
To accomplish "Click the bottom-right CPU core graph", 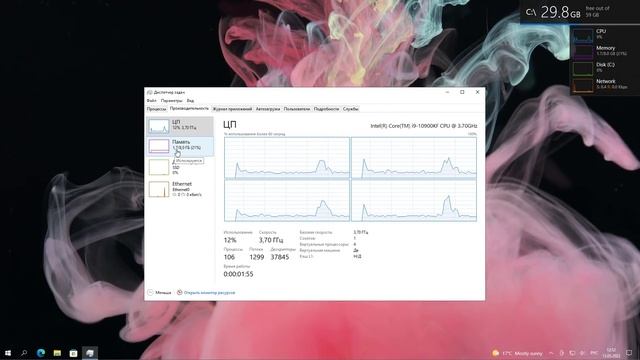I will (414, 200).
